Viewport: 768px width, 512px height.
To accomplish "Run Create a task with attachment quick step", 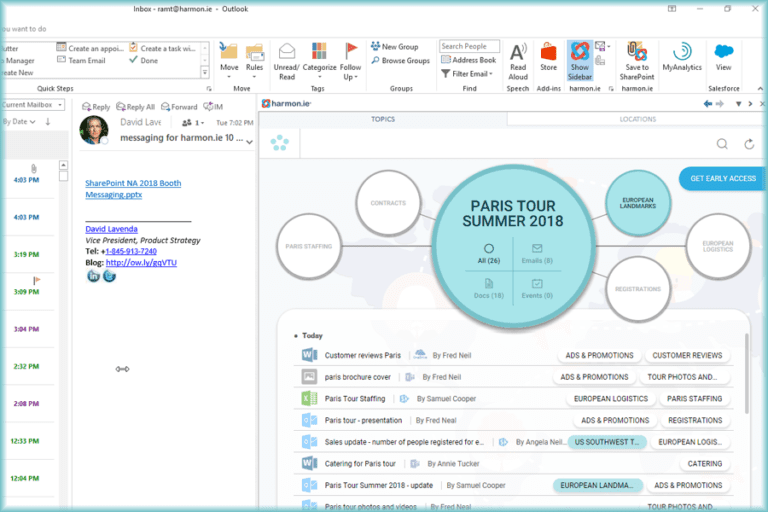I will (x=163, y=48).
